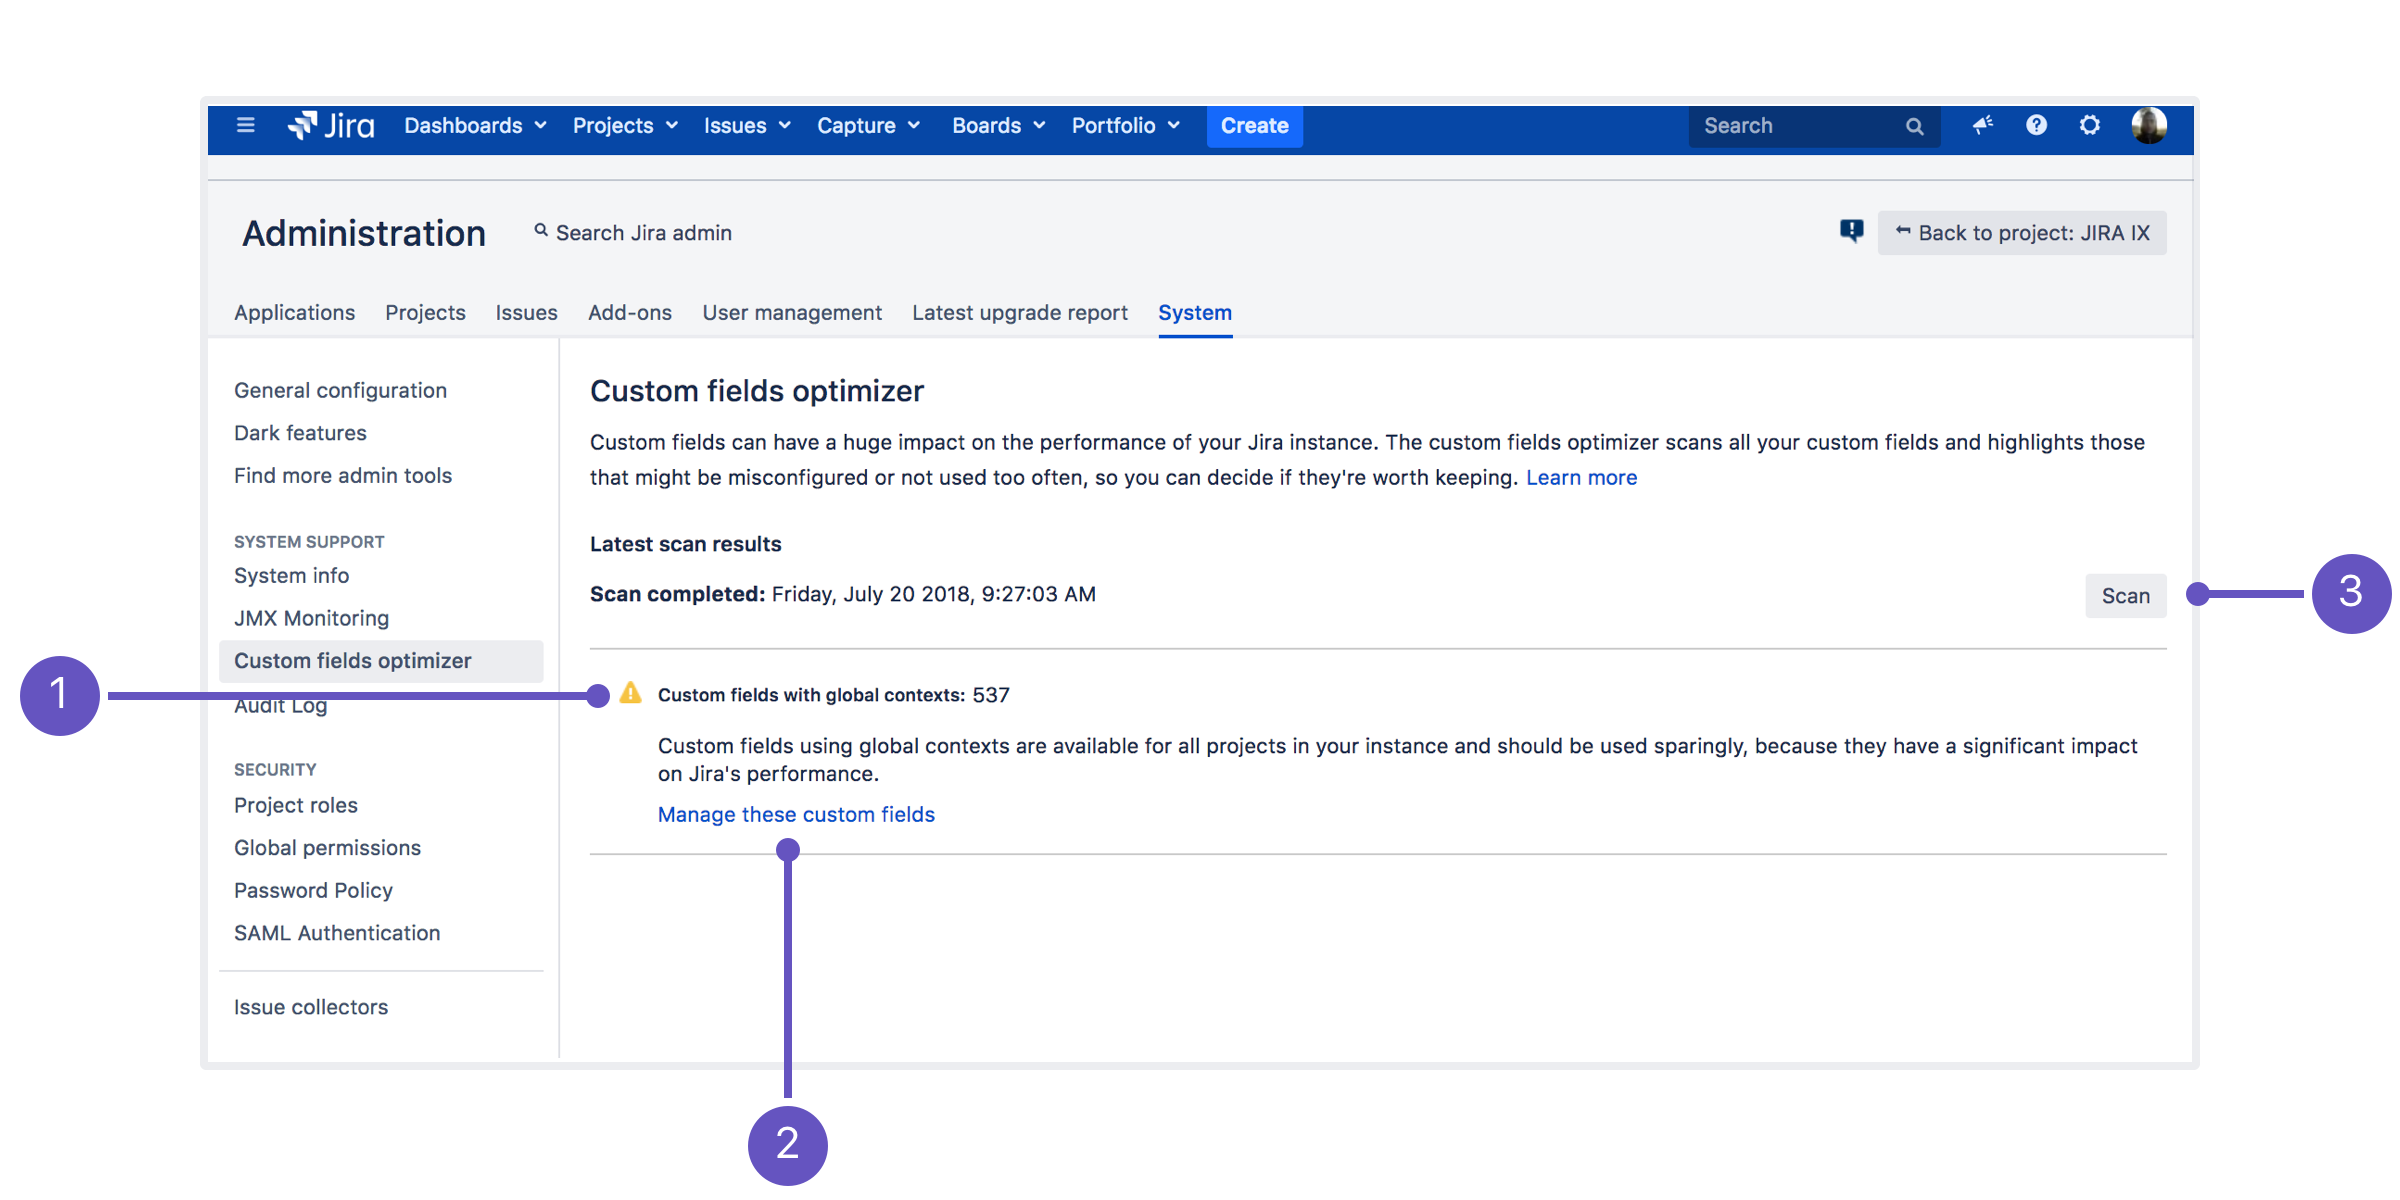Viewport: 2400px width, 1200px height.
Task: Switch to the User management tab
Action: [x=792, y=312]
